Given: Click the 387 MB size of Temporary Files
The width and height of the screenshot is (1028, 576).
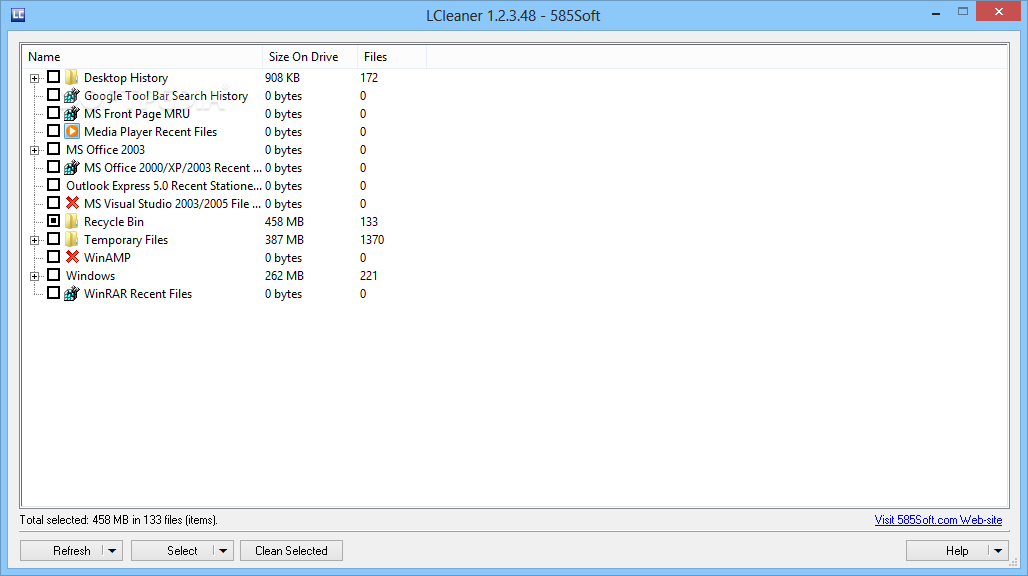Looking at the screenshot, I should [284, 240].
